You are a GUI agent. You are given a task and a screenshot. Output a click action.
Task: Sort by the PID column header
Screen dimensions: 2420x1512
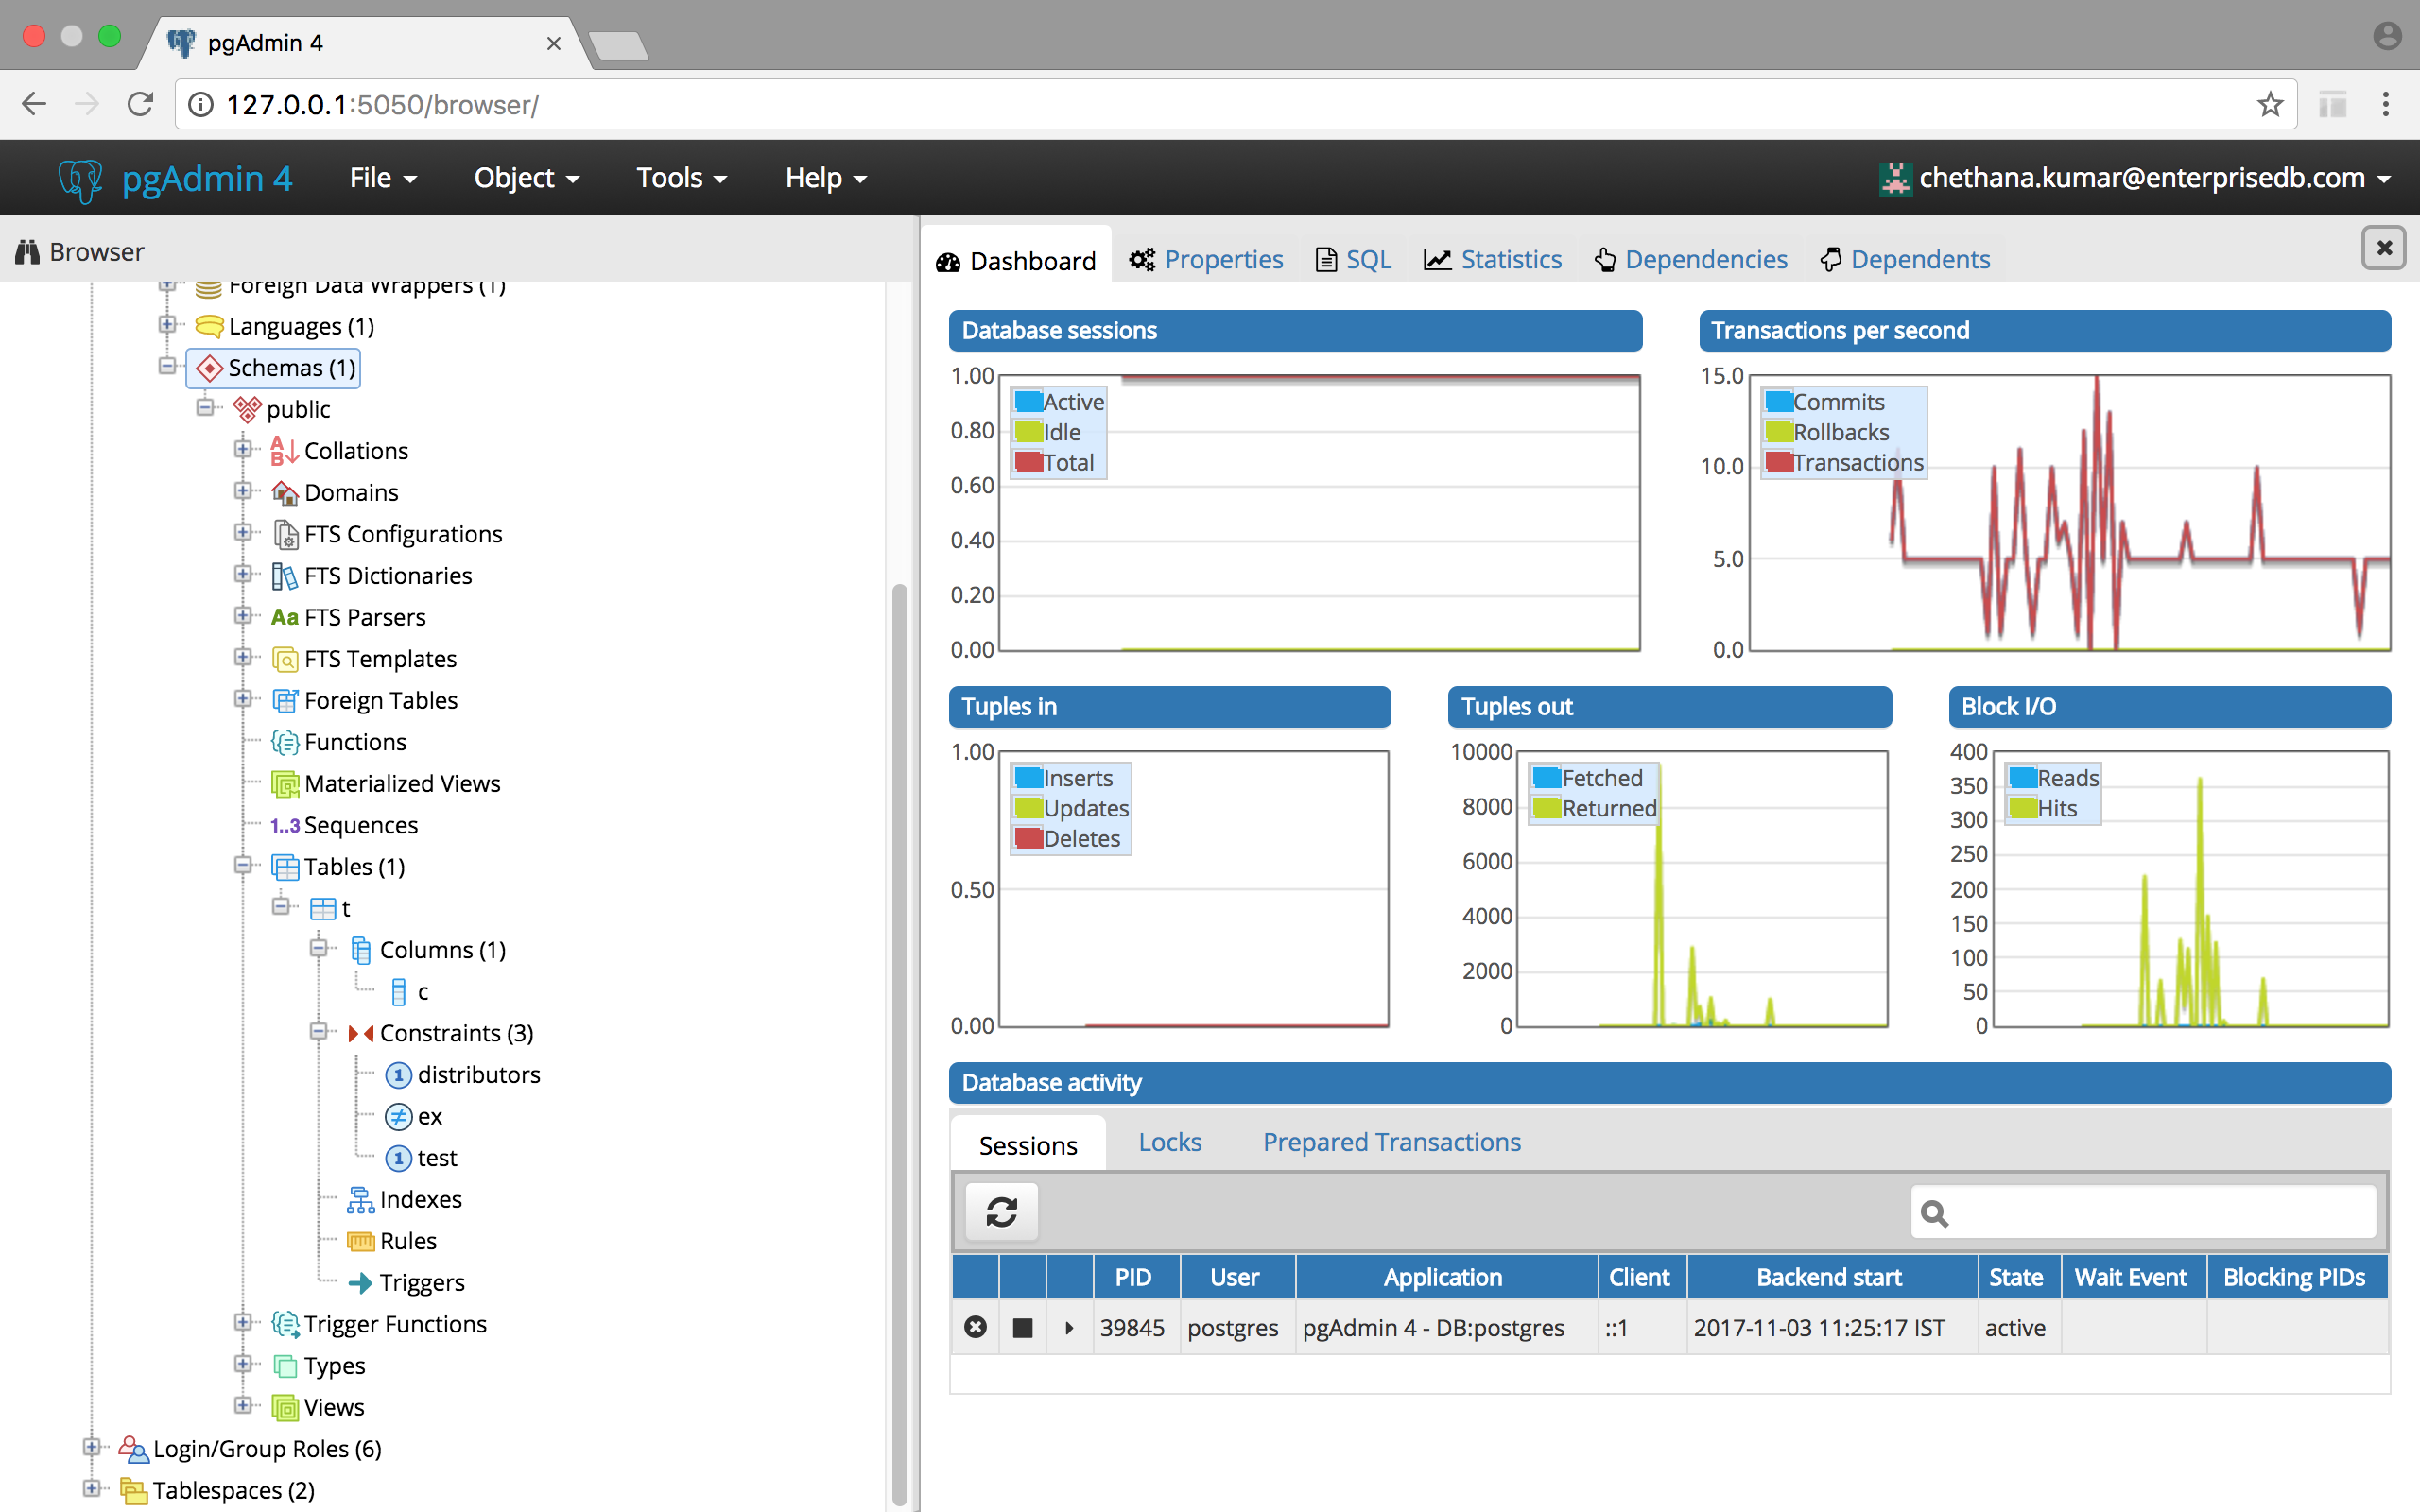pos(1133,1277)
